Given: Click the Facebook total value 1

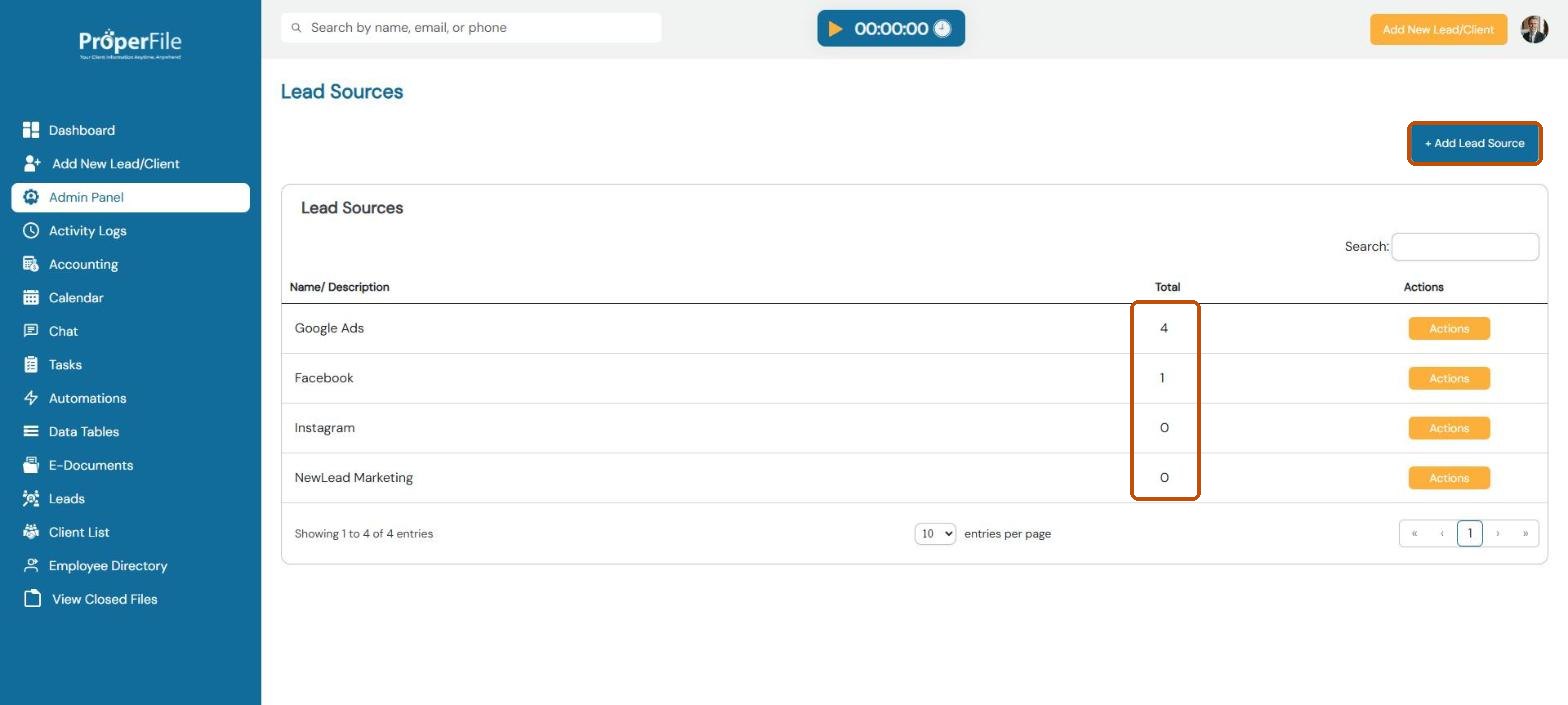Looking at the screenshot, I should (x=1162, y=378).
